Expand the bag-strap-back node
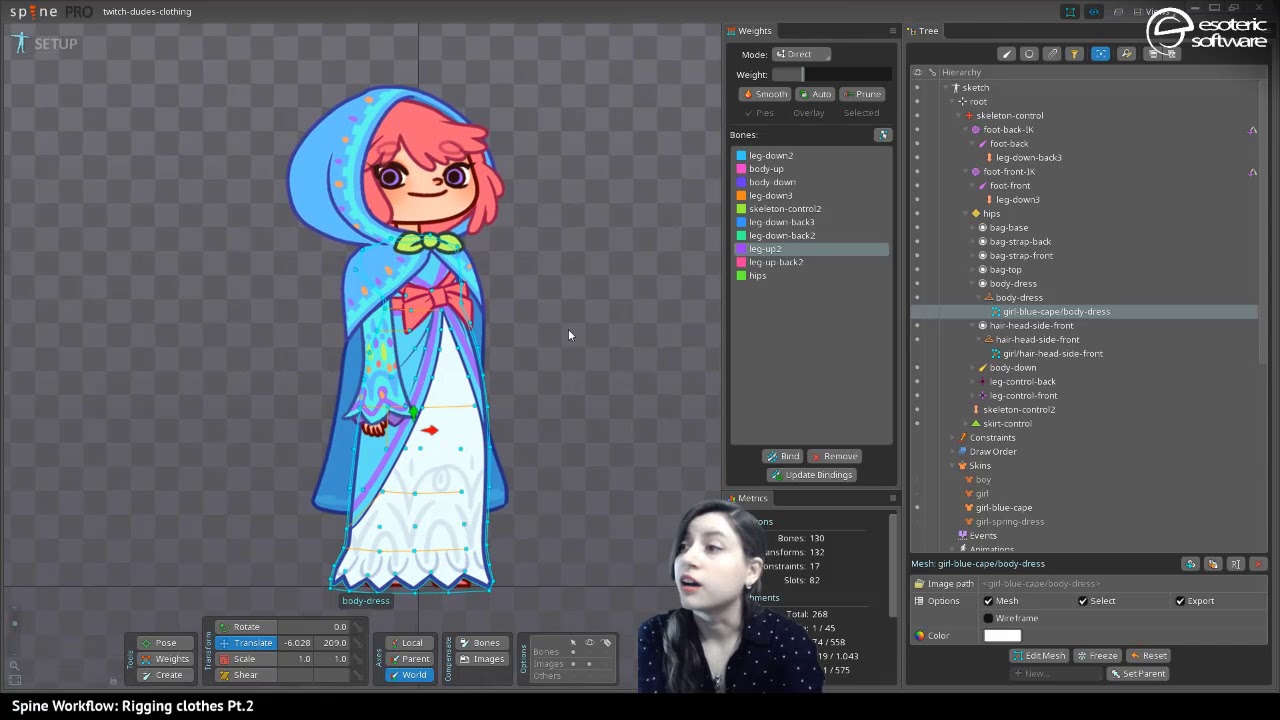Screen dimensions: 1280x720 pos(972,242)
